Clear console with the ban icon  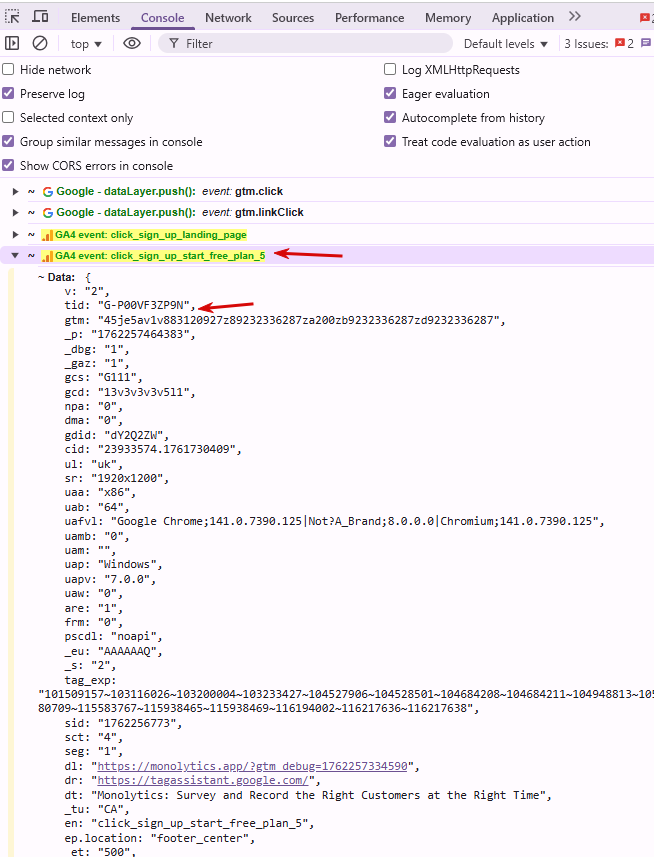(40, 43)
